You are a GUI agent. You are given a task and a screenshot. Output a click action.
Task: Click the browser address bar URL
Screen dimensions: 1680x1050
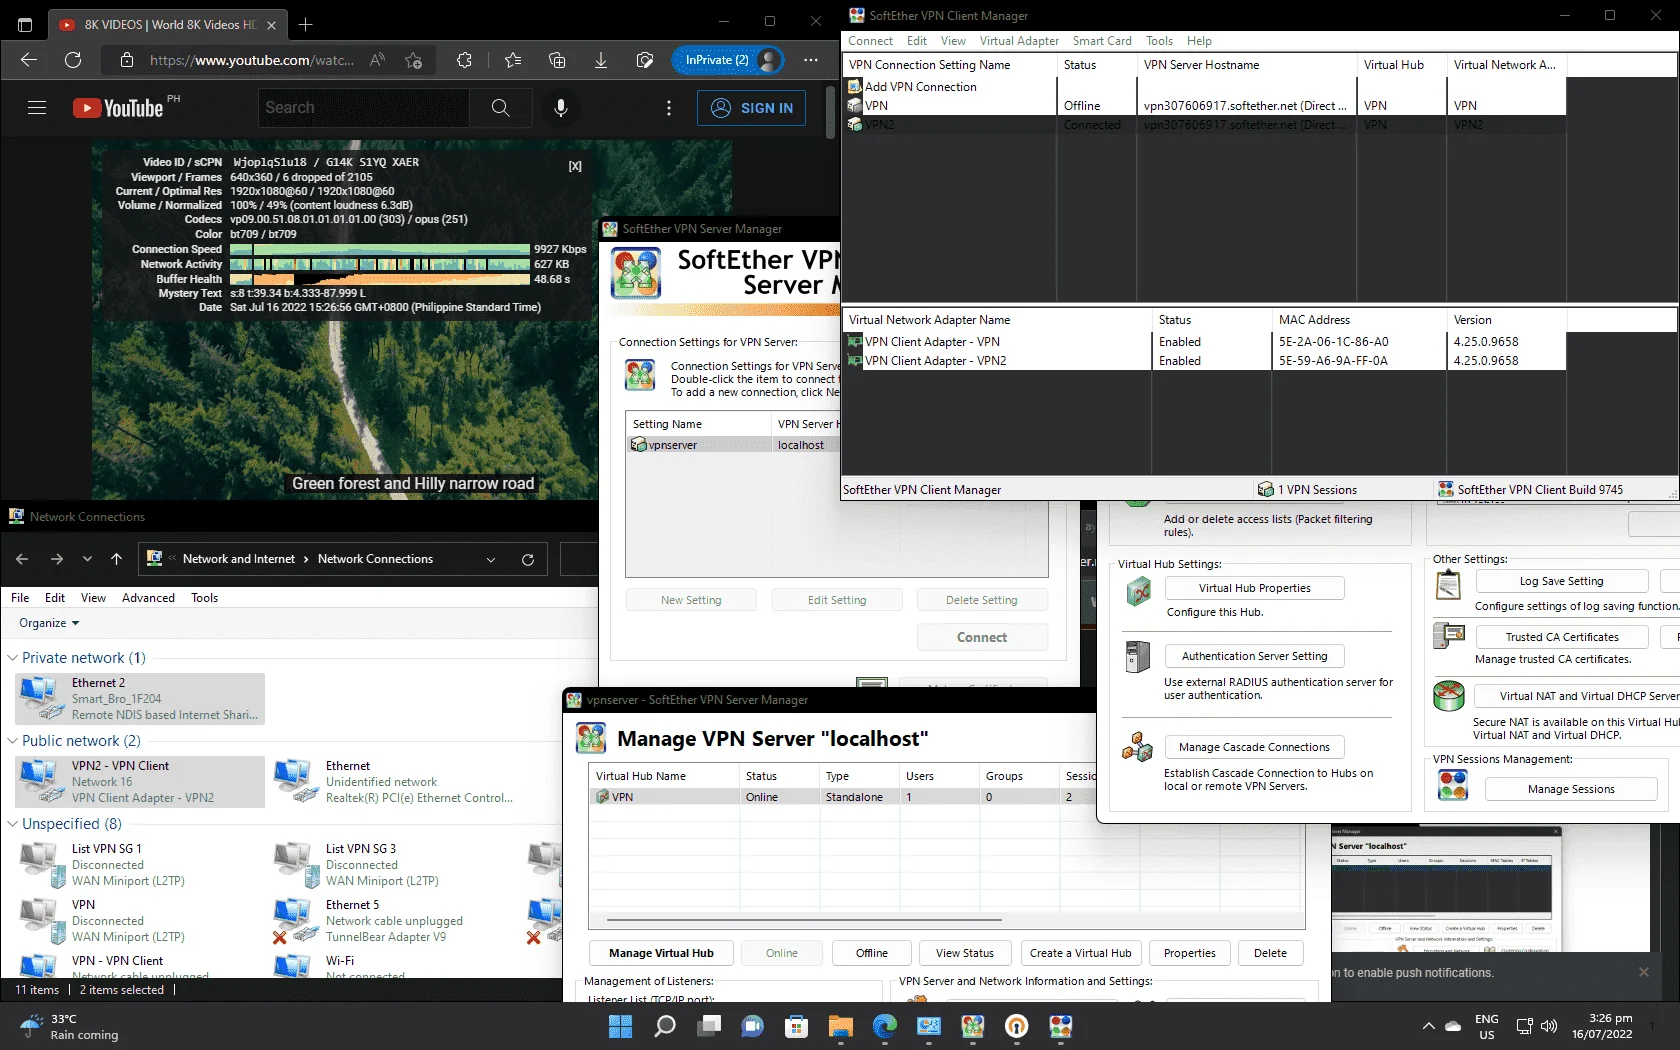click(x=251, y=60)
